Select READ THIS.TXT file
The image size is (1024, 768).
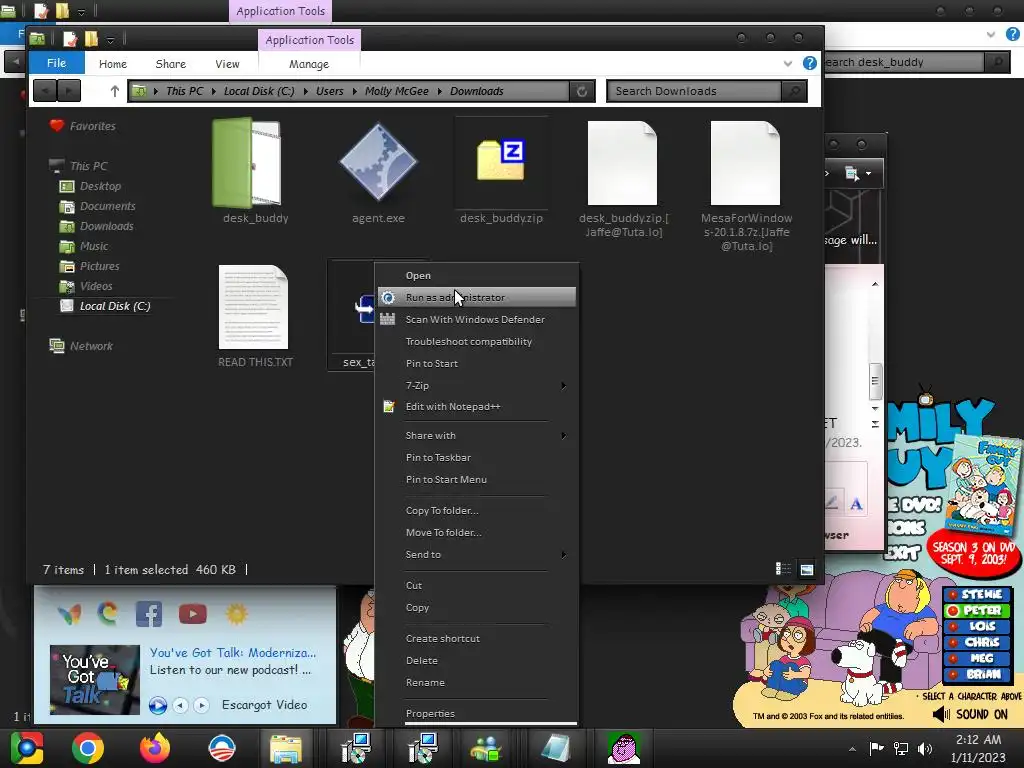click(253, 307)
